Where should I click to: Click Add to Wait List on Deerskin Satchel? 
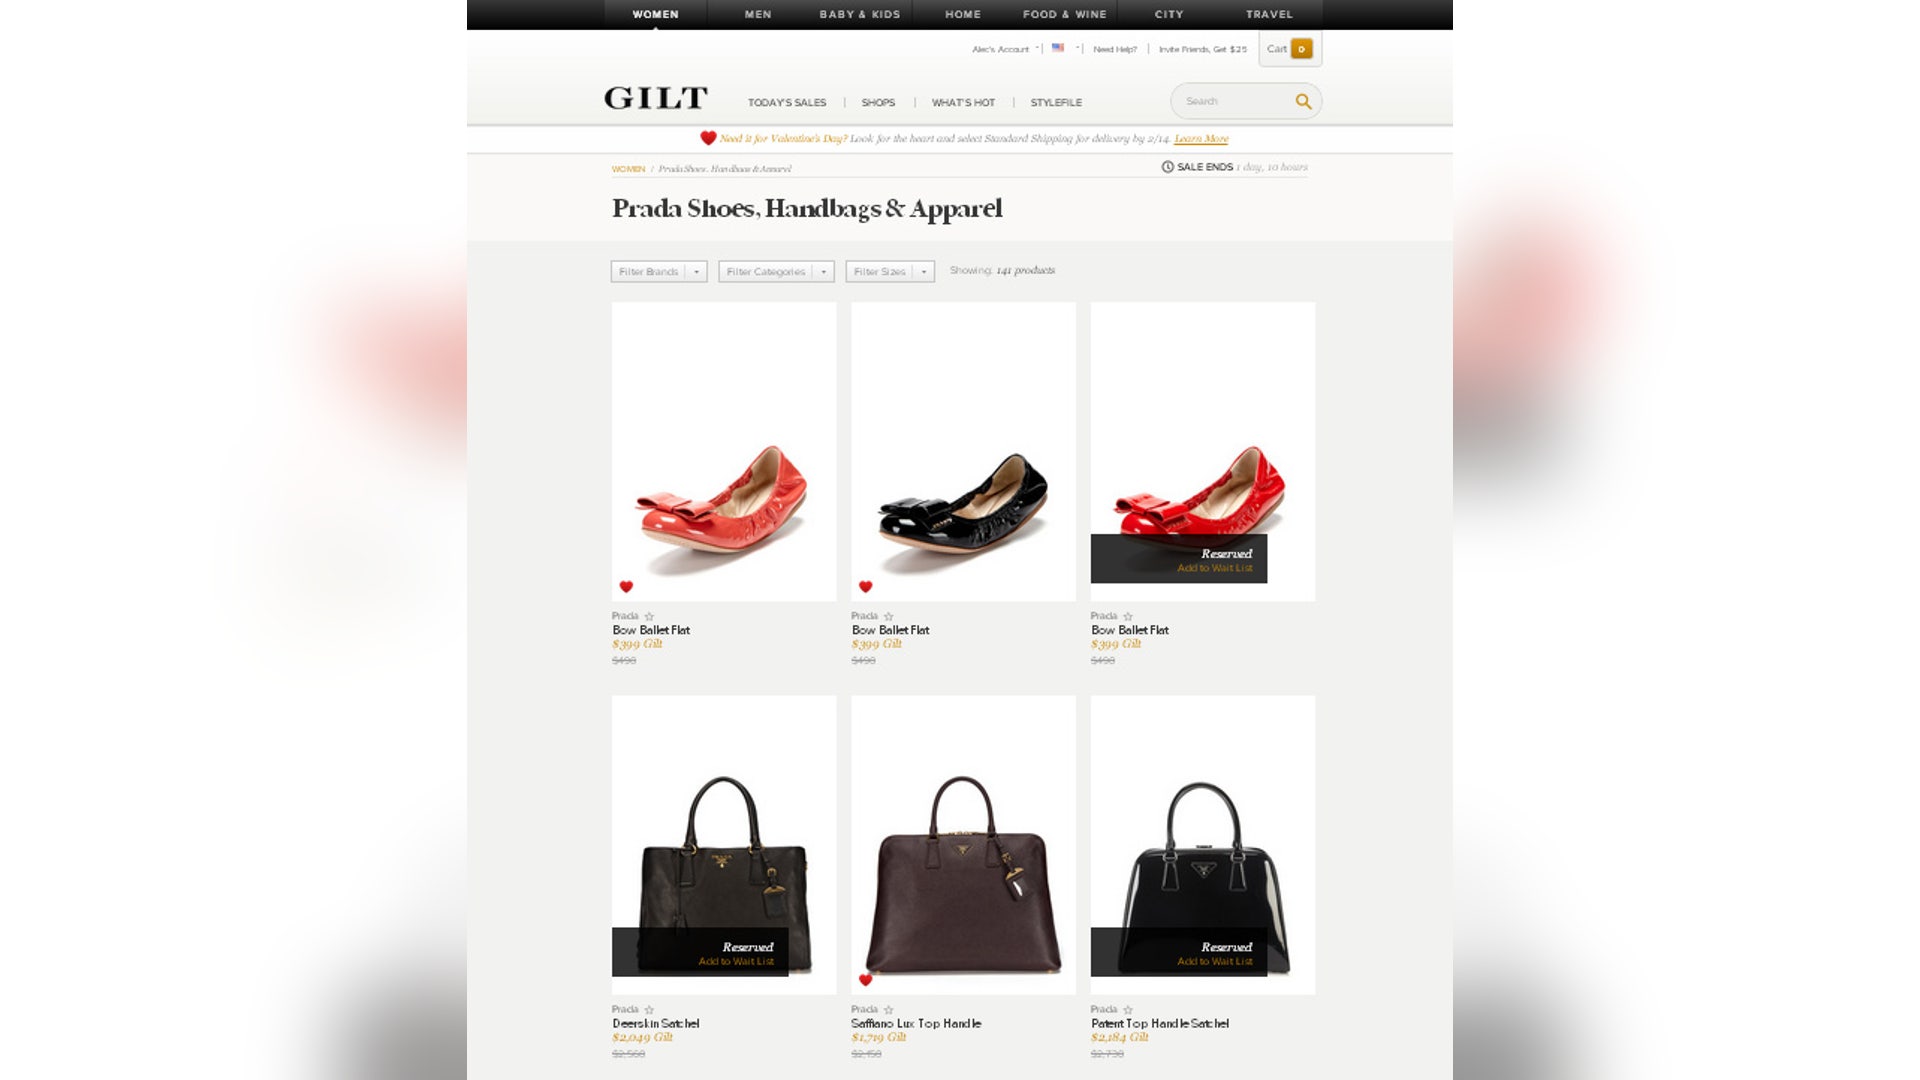[736, 962]
